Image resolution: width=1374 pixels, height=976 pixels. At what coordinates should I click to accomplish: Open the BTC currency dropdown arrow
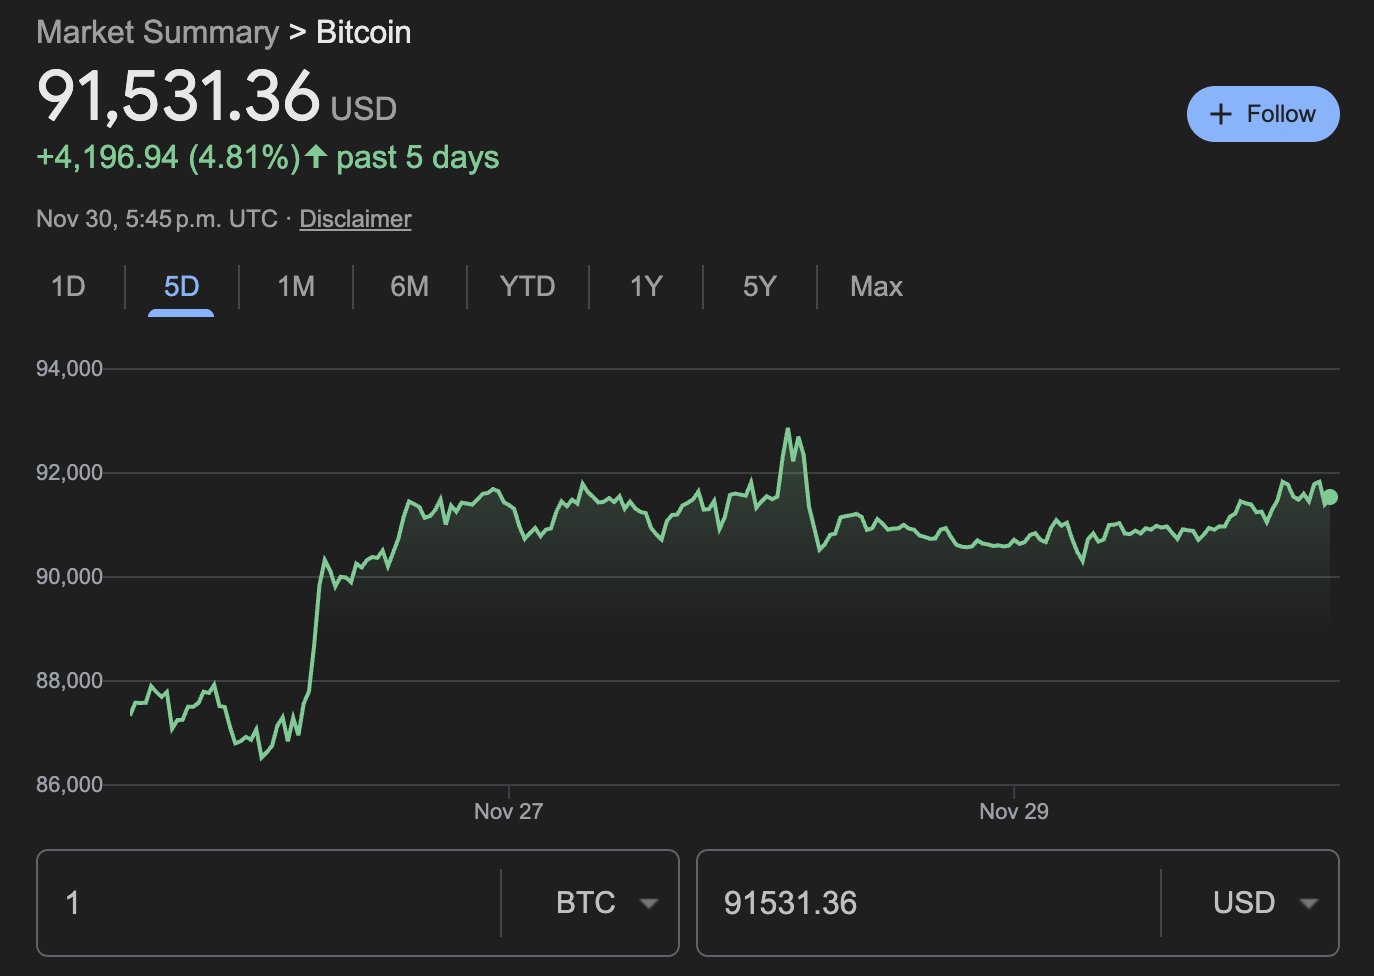(x=649, y=903)
